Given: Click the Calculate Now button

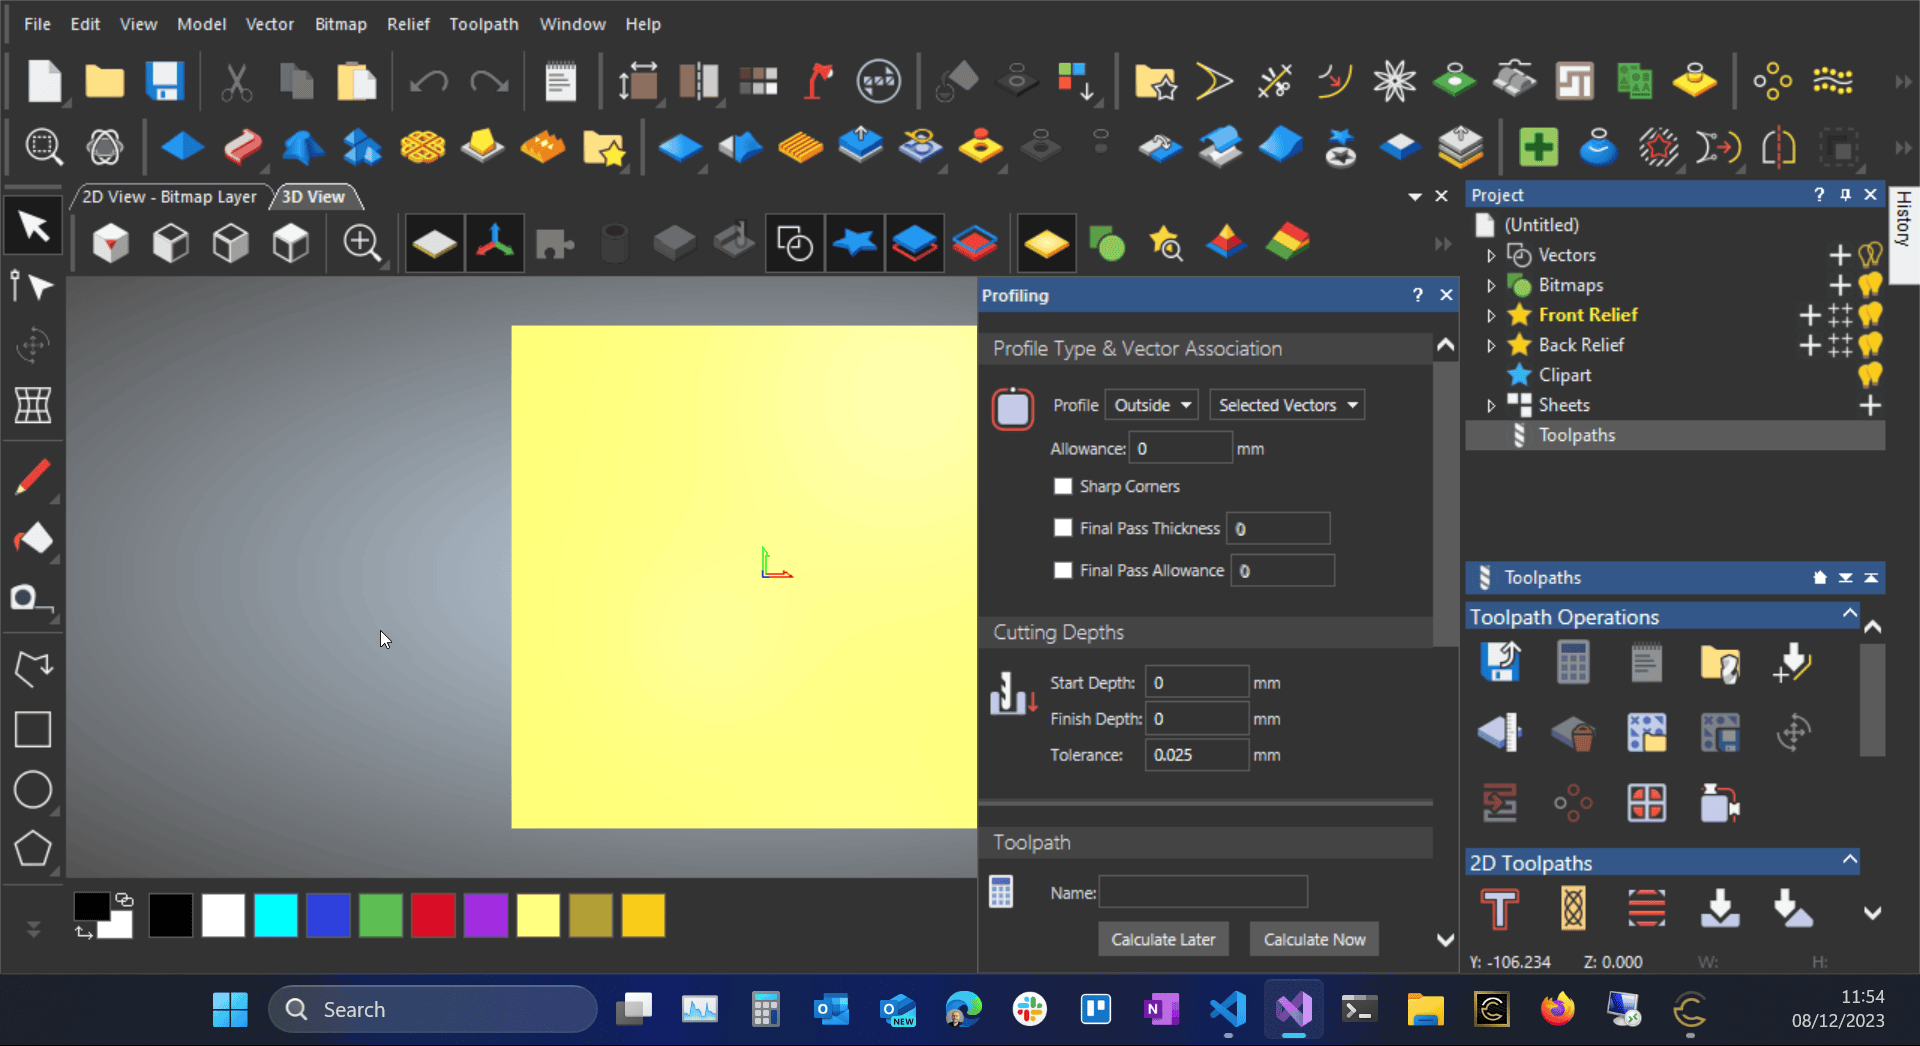Looking at the screenshot, I should pyautogui.click(x=1314, y=939).
